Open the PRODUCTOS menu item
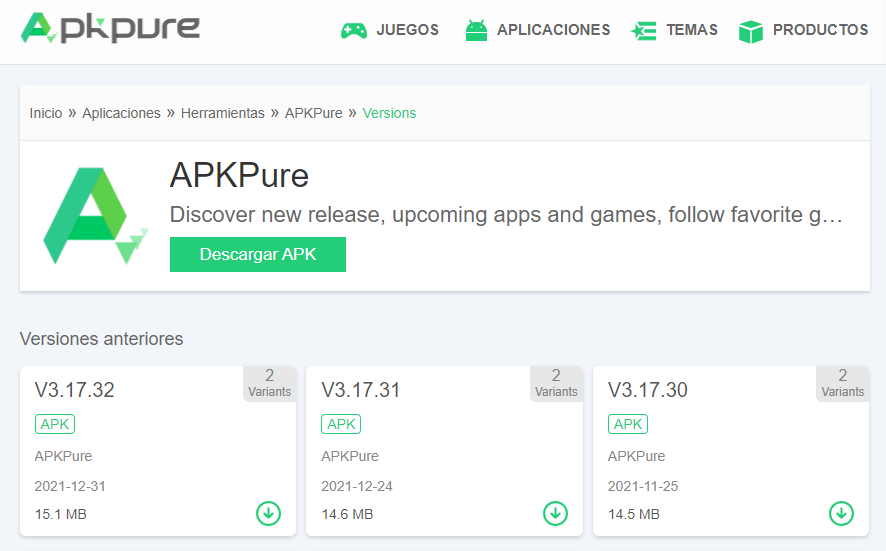Image resolution: width=886 pixels, height=551 pixels. pyautogui.click(x=820, y=30)
